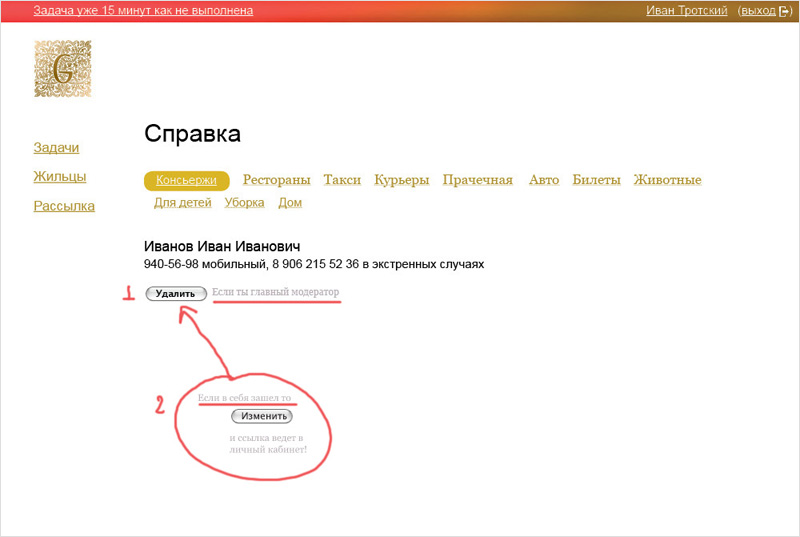Switch to Прачечная category

tap(478, 180)
